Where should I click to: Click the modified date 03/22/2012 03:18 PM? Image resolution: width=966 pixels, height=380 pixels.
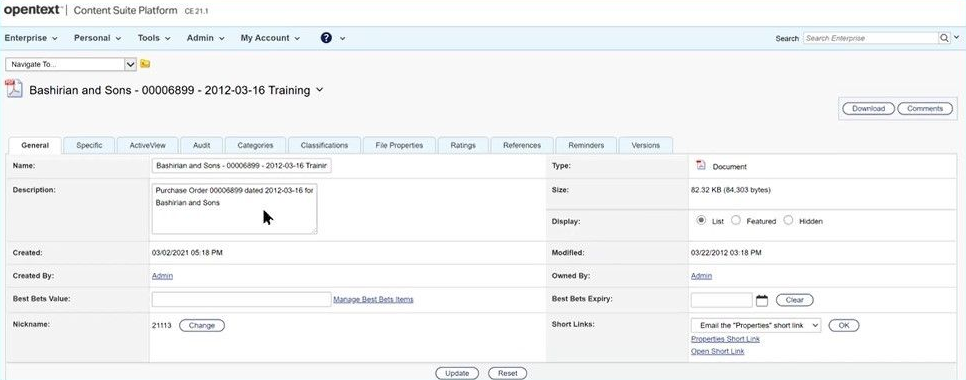pyautogui.click(x=726, y=253)
